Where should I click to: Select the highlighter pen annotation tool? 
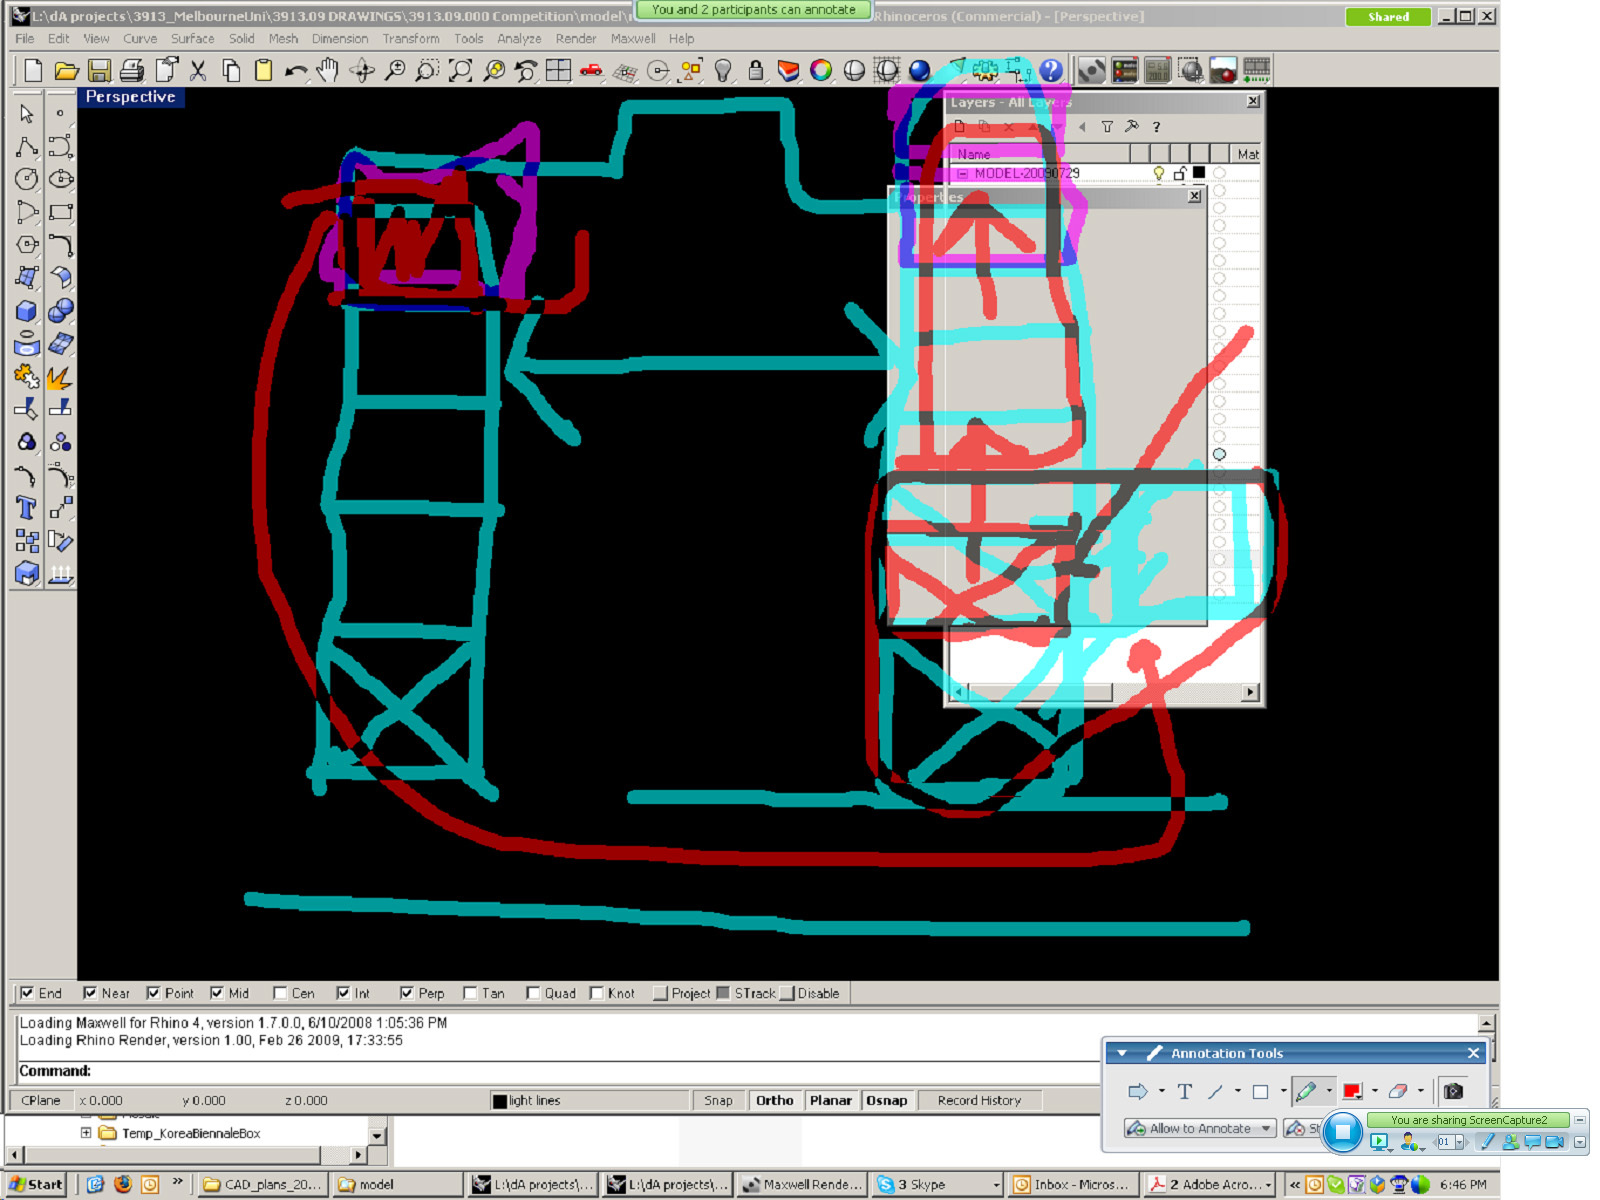[x=1305, y=1091]
